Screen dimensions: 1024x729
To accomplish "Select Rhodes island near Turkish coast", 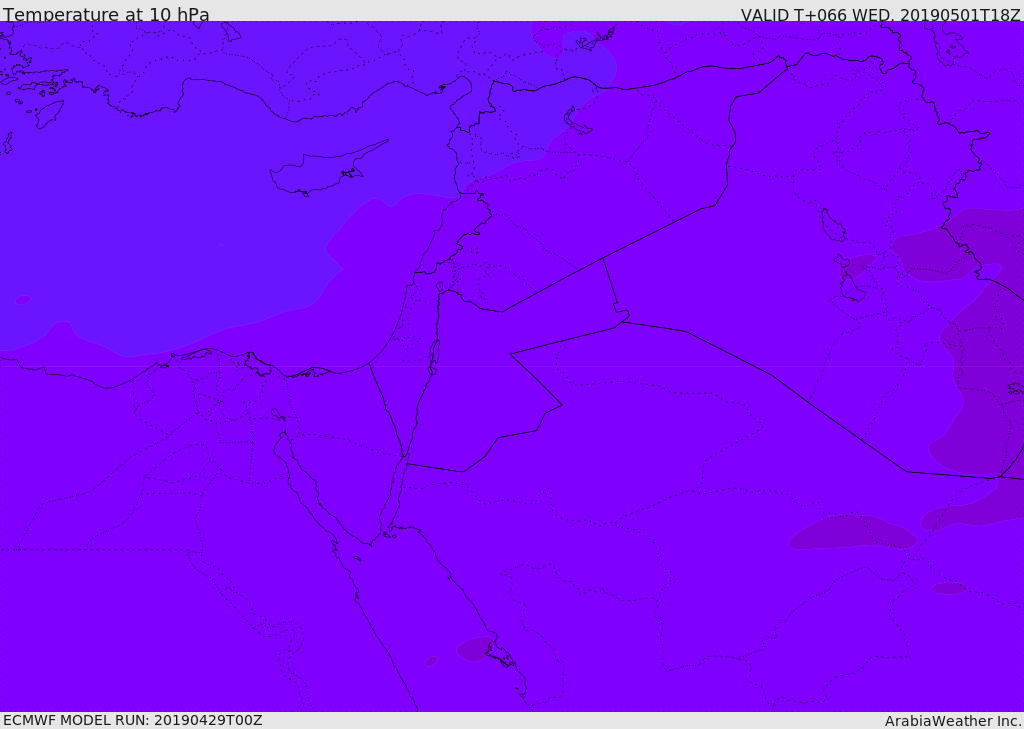I will click(49, 114).
